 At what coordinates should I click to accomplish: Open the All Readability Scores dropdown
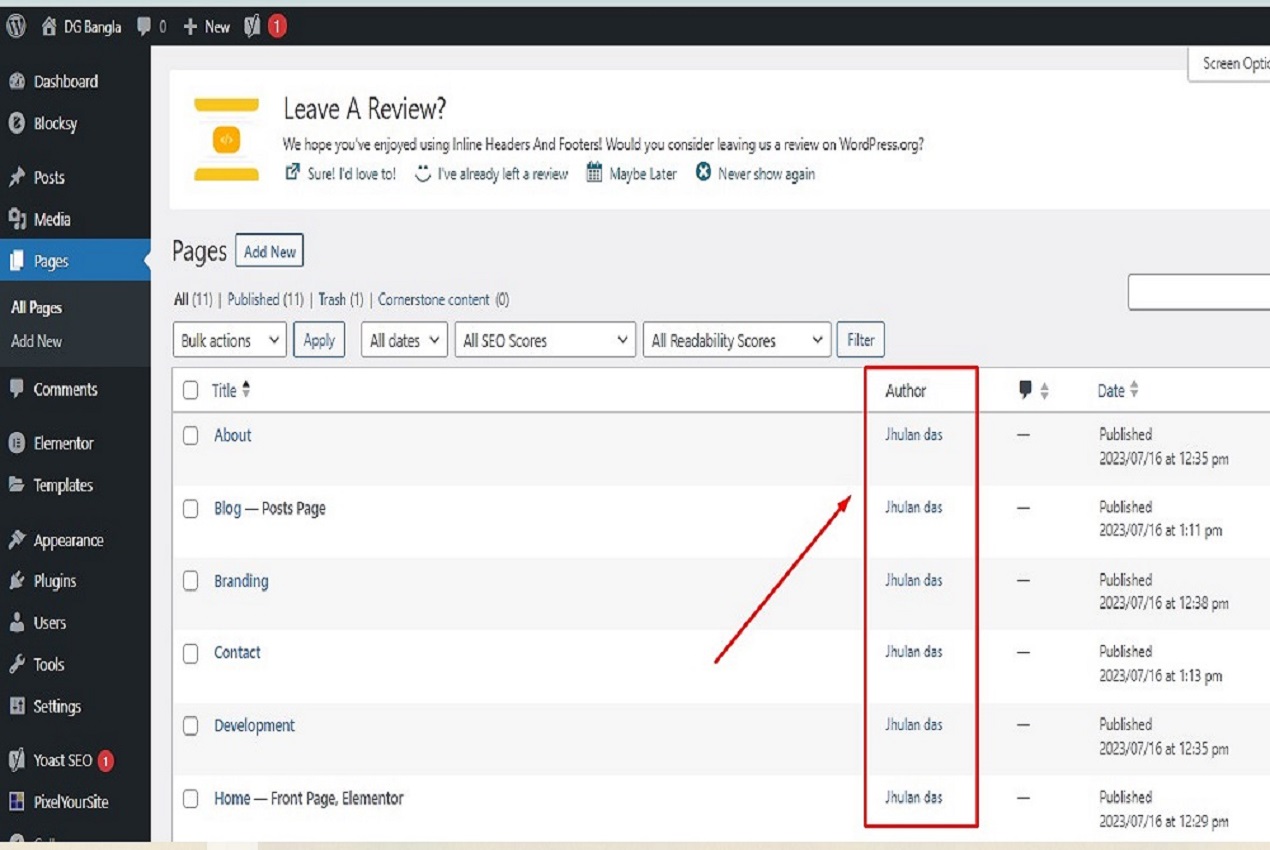click(x=737, y=340)
